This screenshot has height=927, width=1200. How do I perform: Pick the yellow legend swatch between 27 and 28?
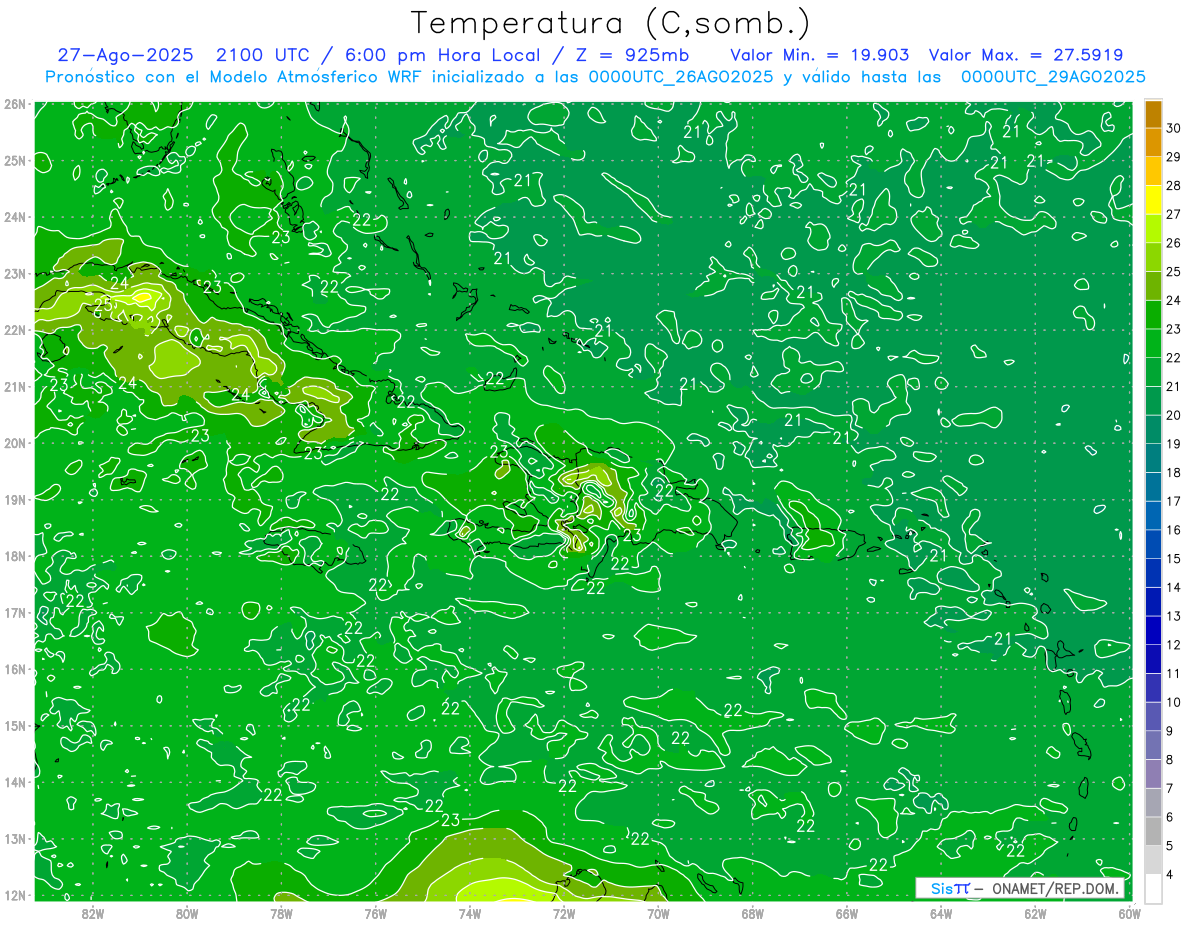tap(1153, 198)
